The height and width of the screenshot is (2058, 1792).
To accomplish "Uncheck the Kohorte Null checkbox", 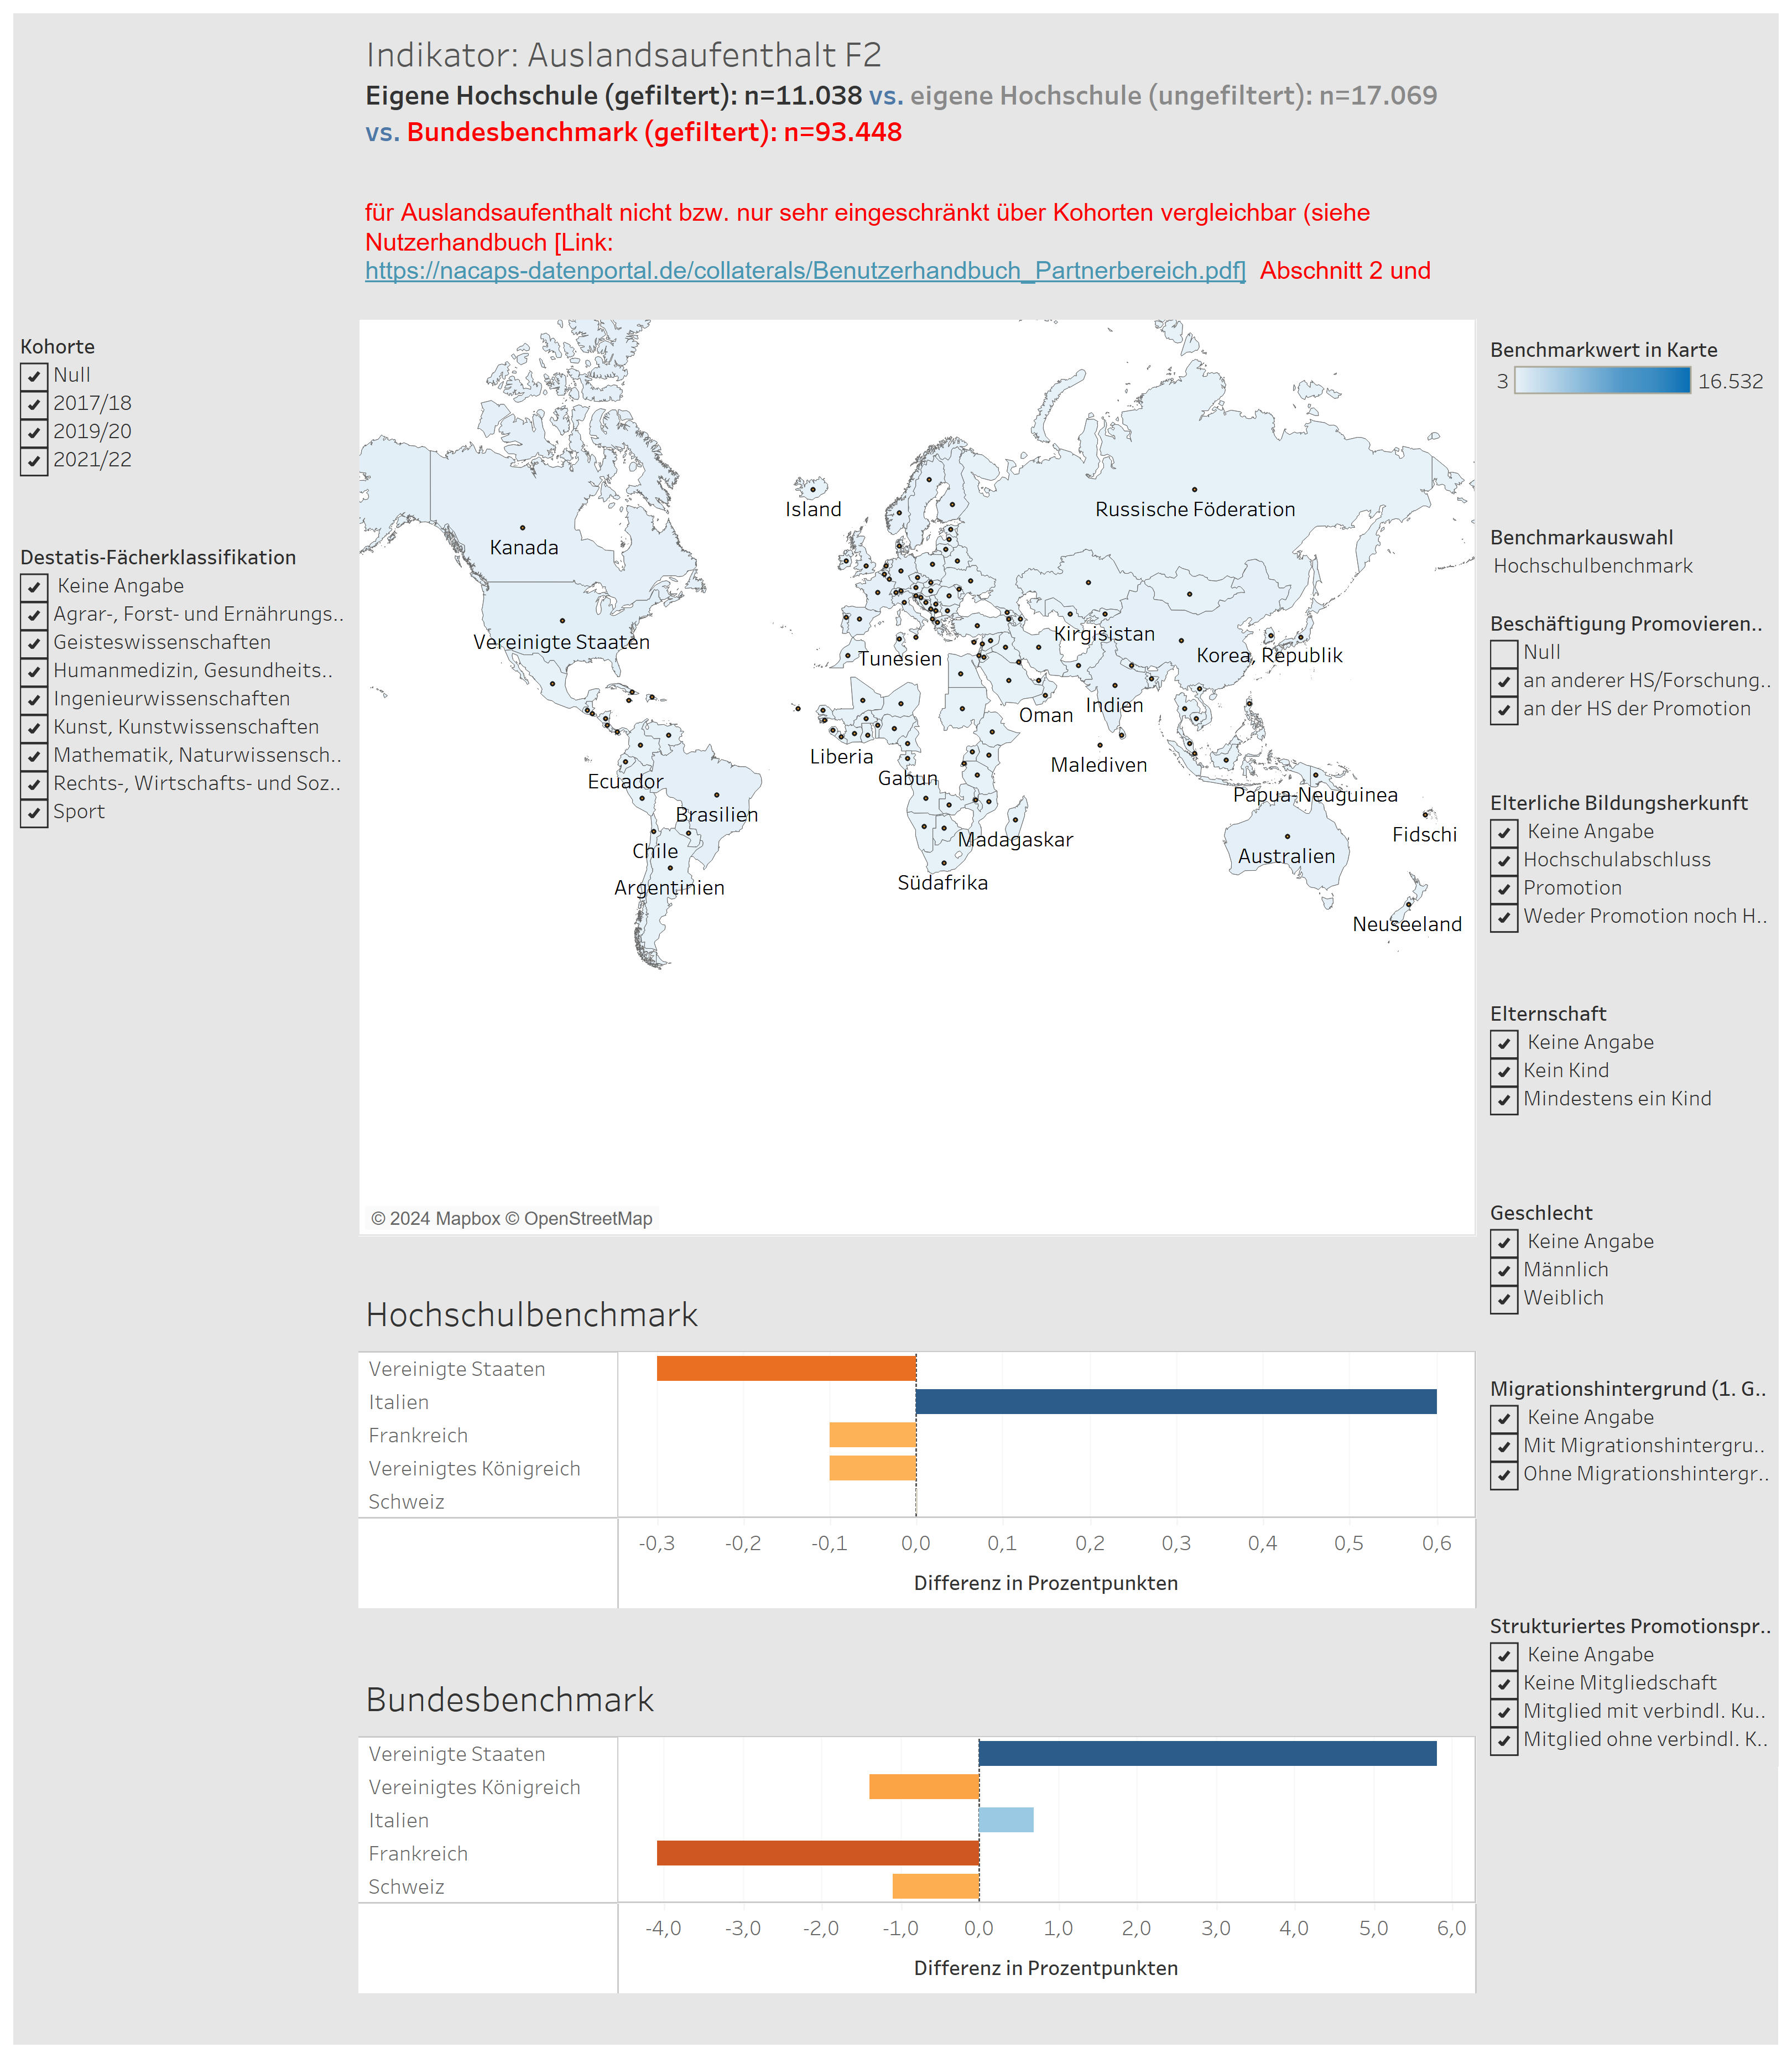I will pyautogui.click(x=34, y=376).
